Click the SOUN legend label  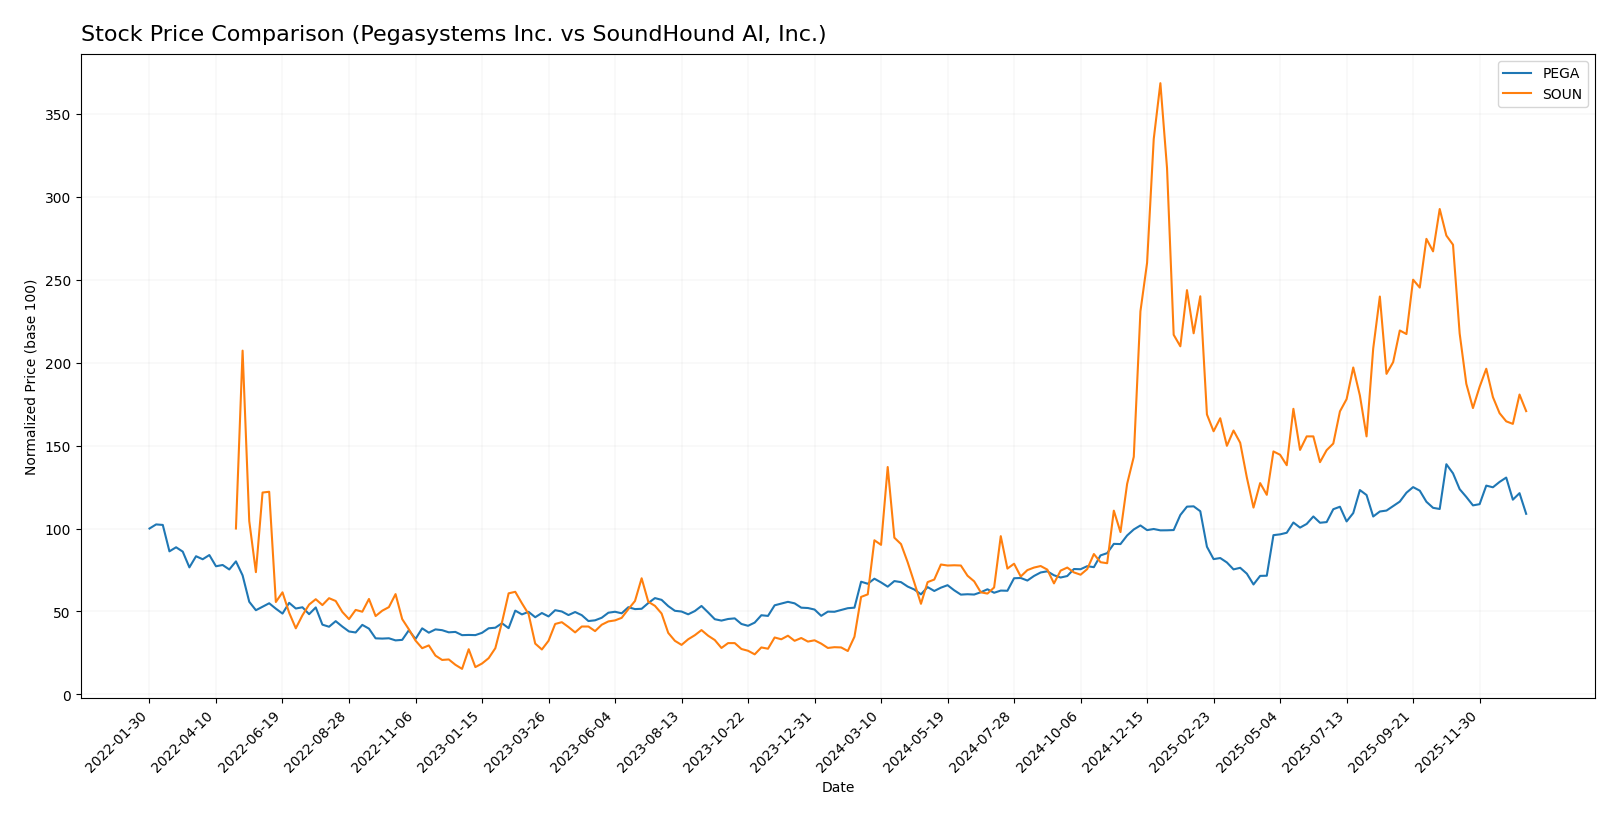(1562, 95)
